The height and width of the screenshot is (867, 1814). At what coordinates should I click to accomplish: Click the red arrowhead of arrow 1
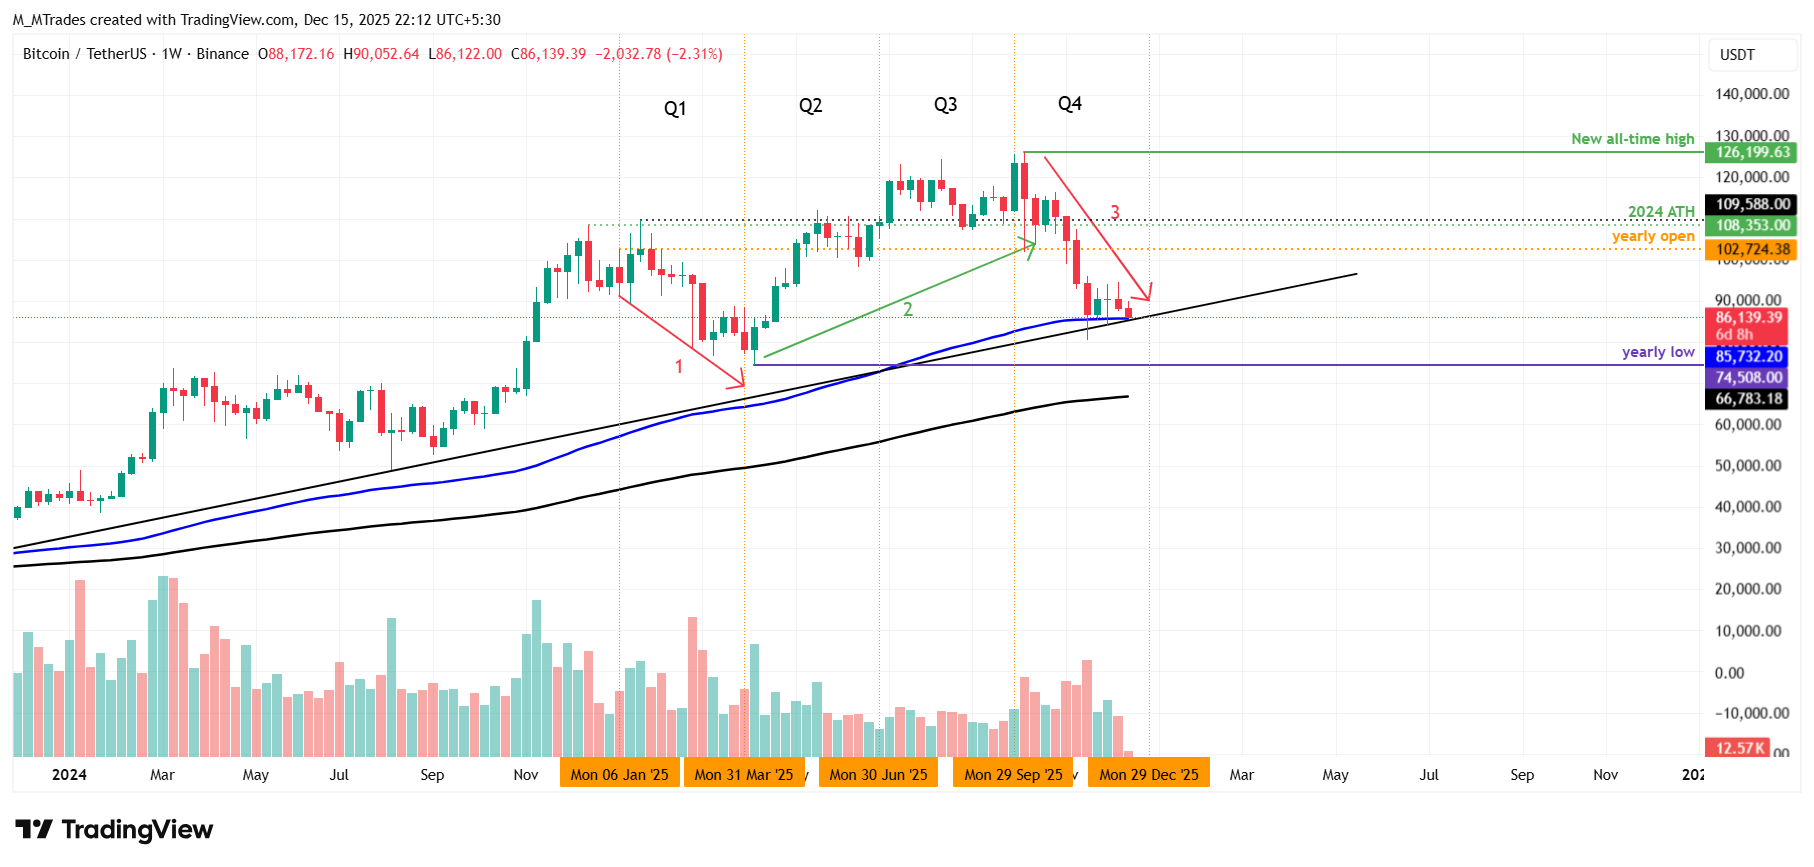pos(741,382)
